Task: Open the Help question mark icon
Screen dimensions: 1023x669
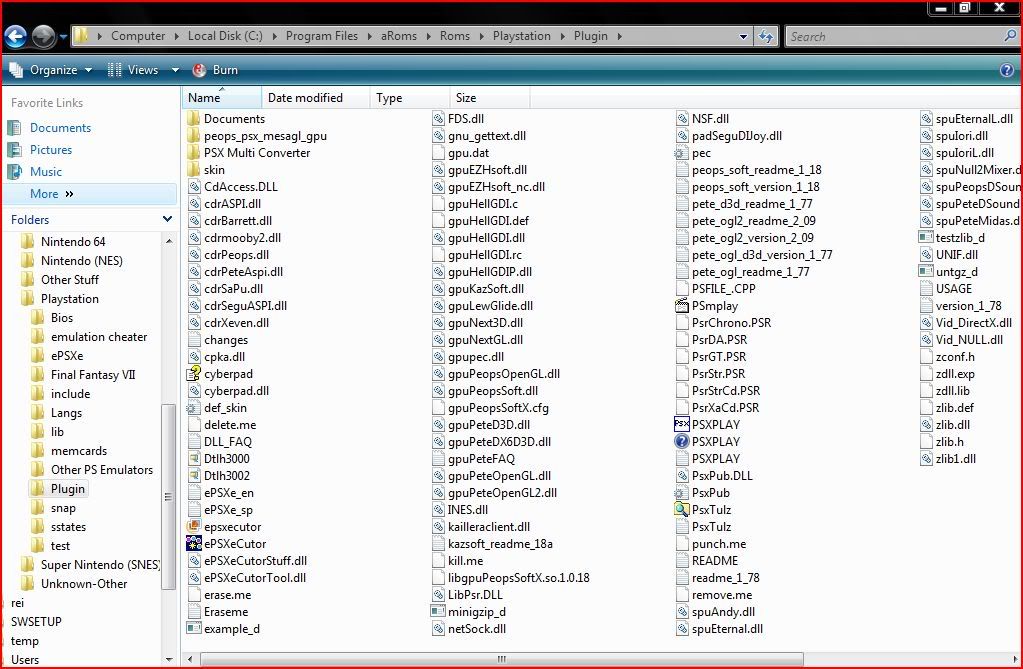Action: click(x=1006, y=70)
